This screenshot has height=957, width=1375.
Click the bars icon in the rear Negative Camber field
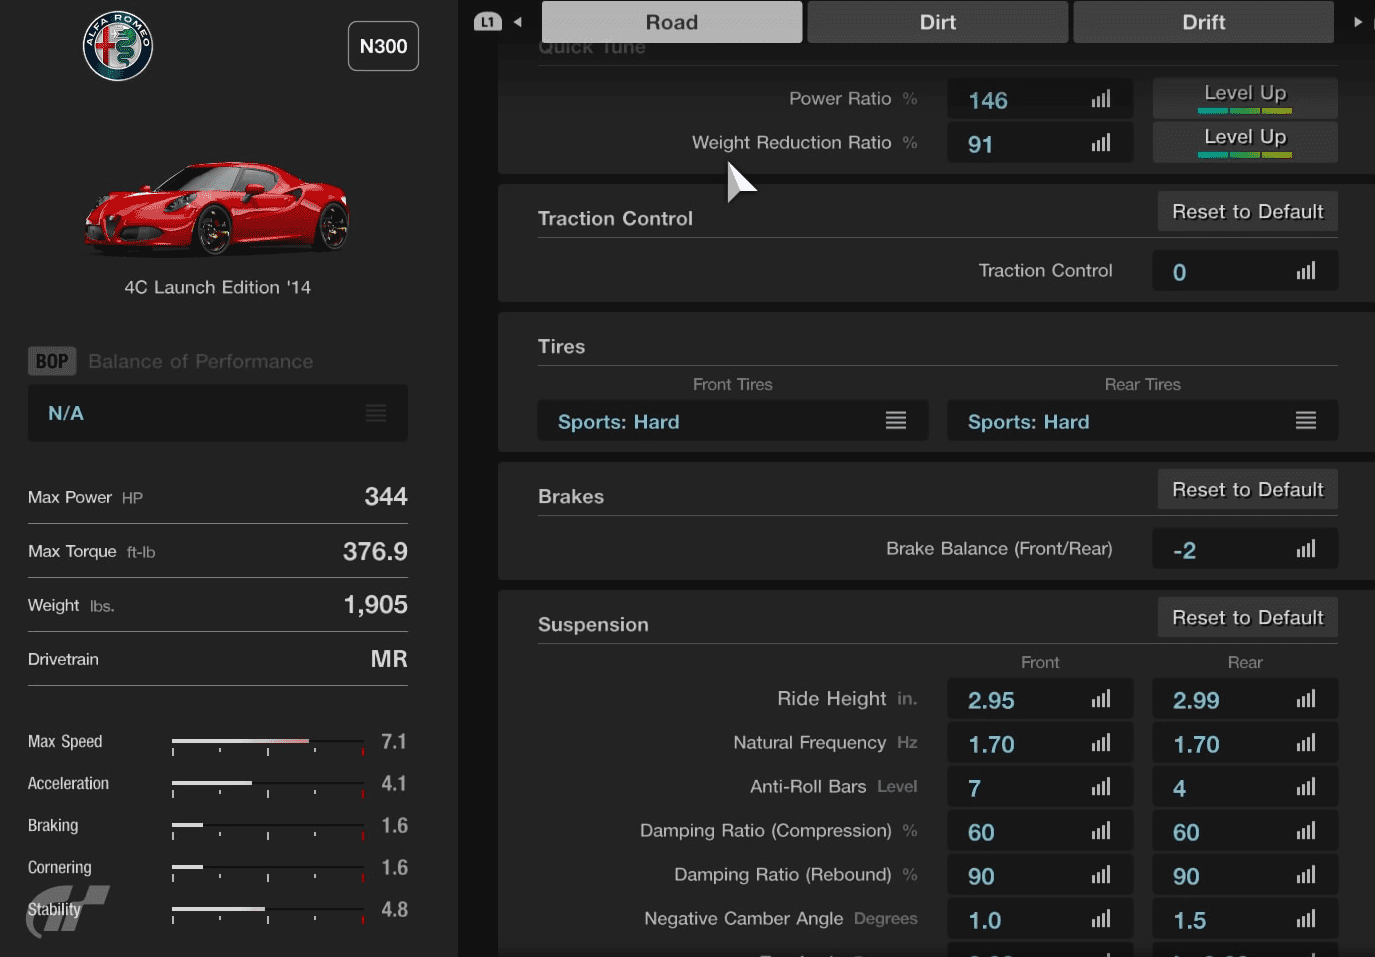(1306, 919)
